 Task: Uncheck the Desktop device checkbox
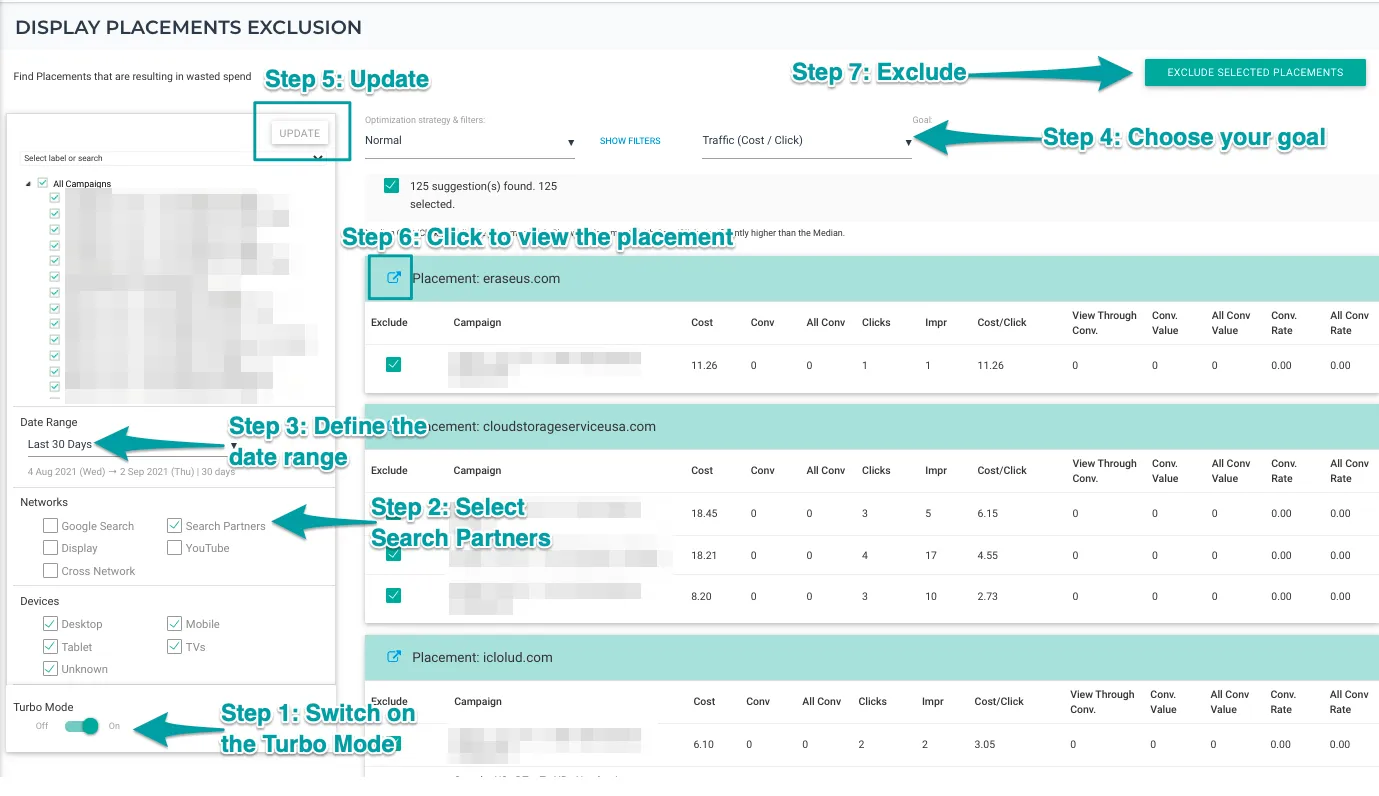click(x=51, y=624)
